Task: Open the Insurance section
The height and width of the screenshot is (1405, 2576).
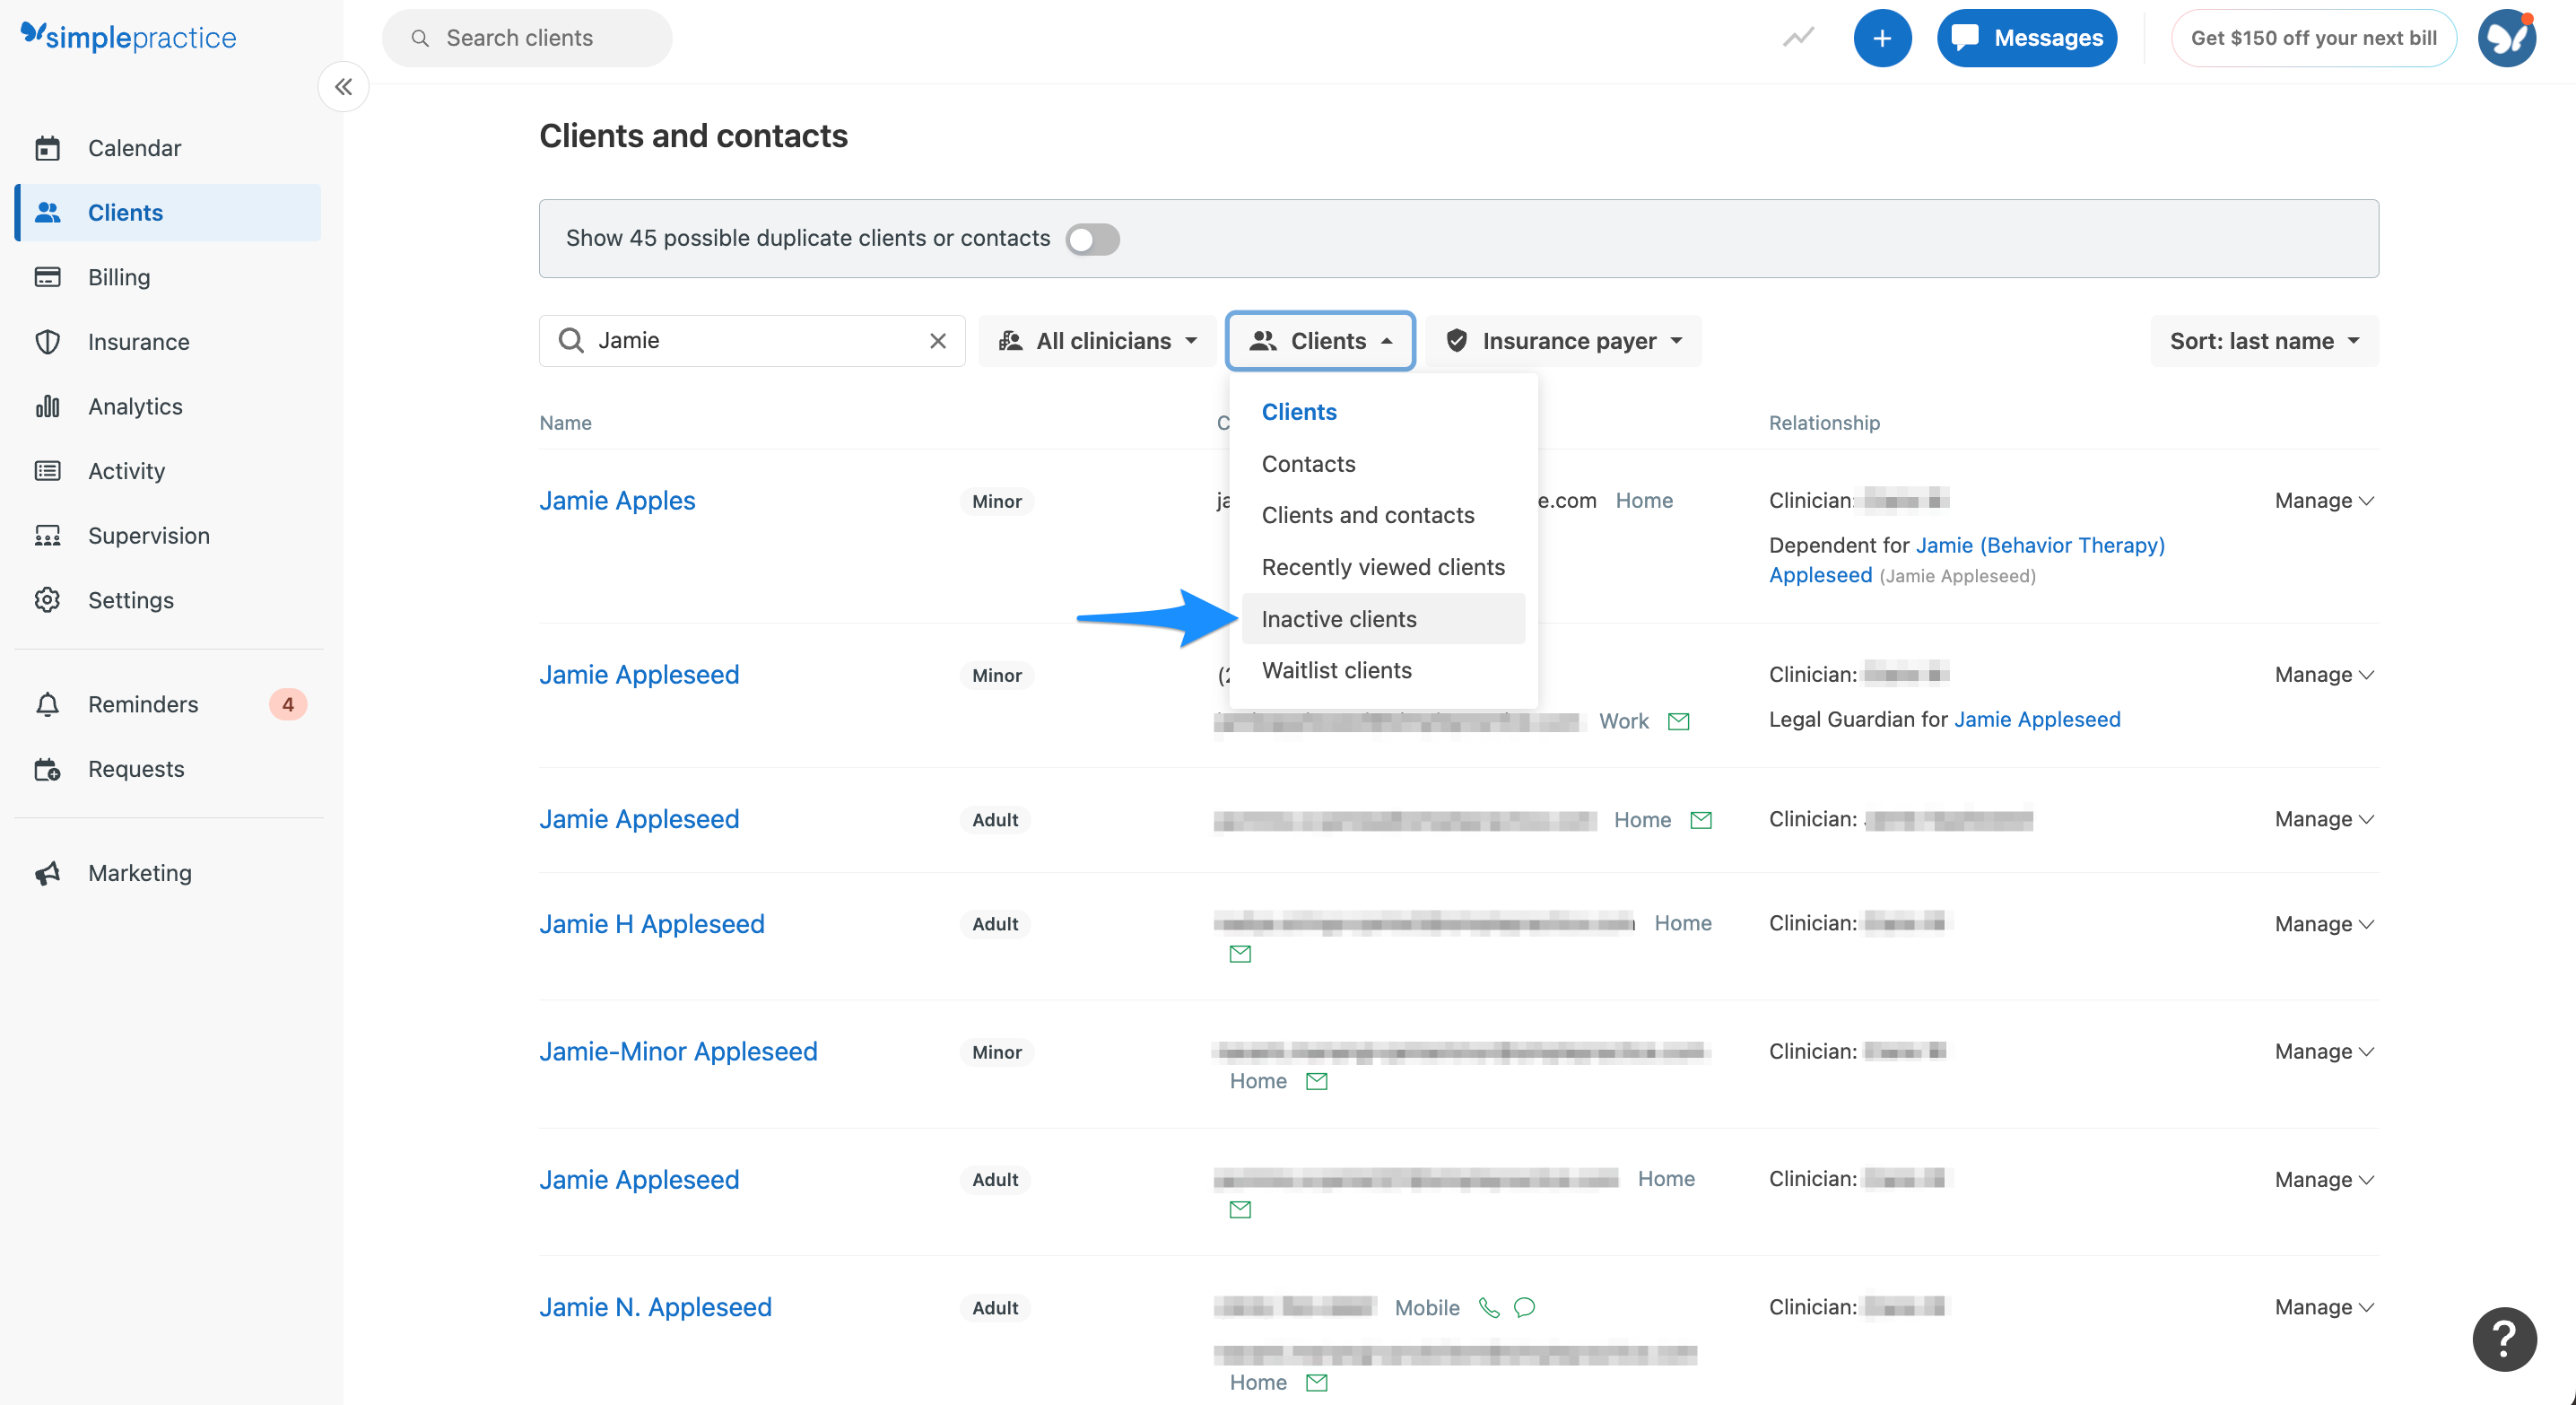Action: tap(138, 341)
